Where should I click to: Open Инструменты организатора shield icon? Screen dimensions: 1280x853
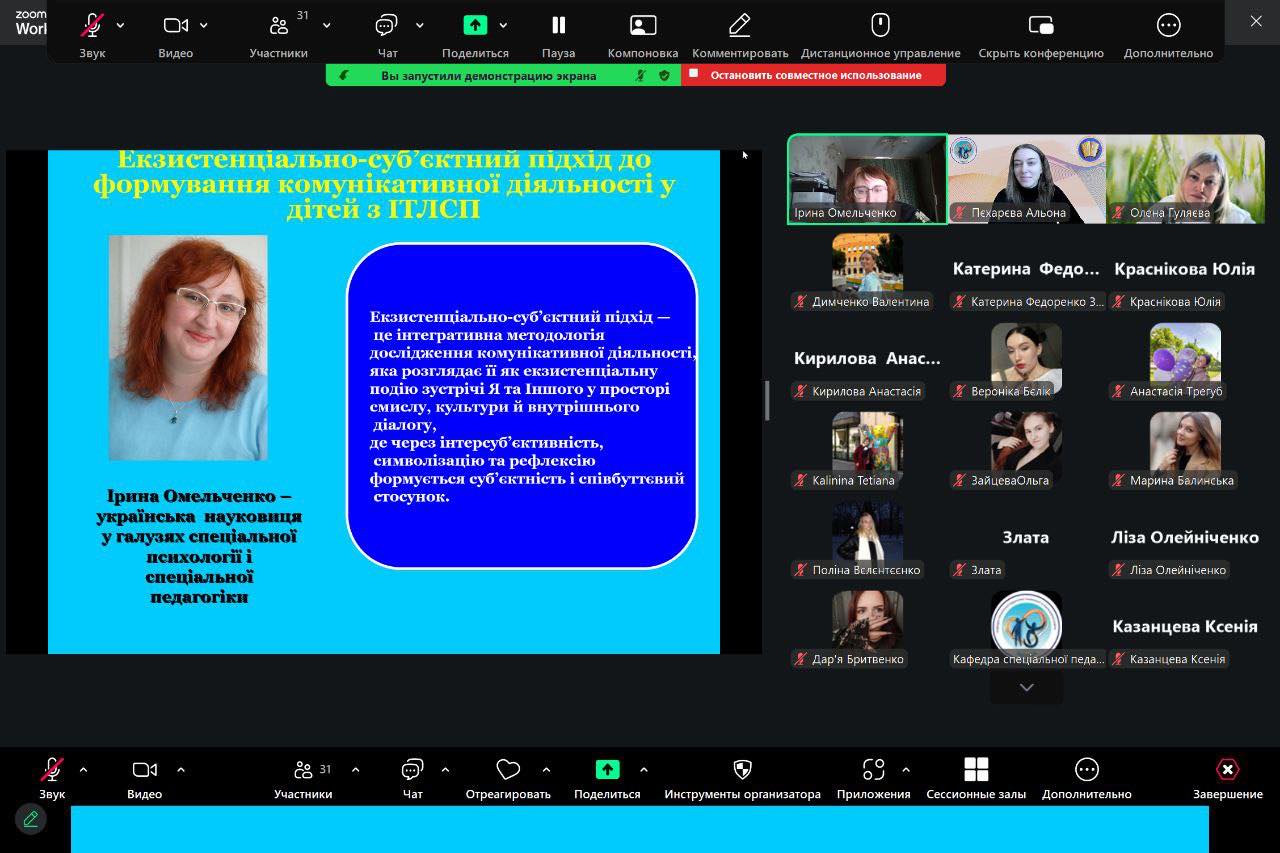point(742,769)
